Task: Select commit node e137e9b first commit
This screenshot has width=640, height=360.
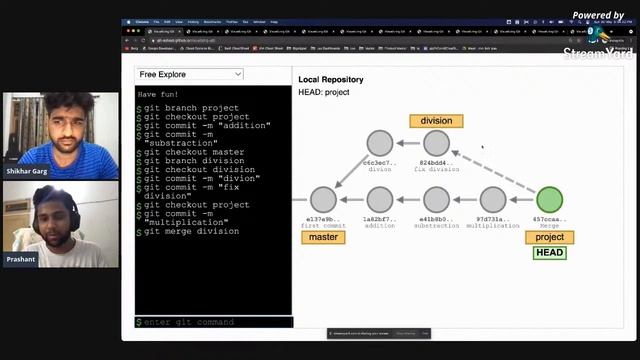Action: click(323, 200)
